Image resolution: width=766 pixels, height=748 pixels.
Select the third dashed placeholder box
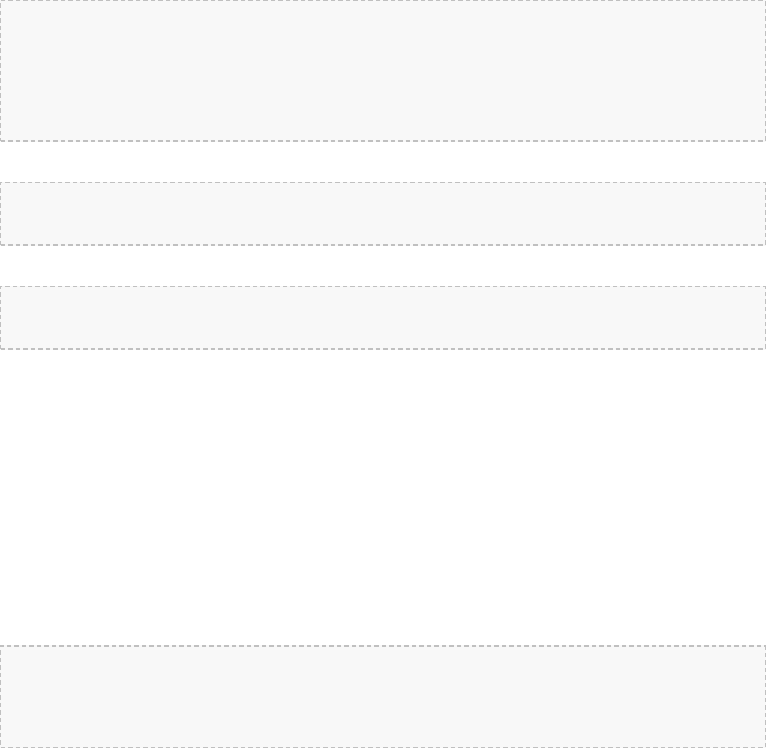tap(383, 318)
